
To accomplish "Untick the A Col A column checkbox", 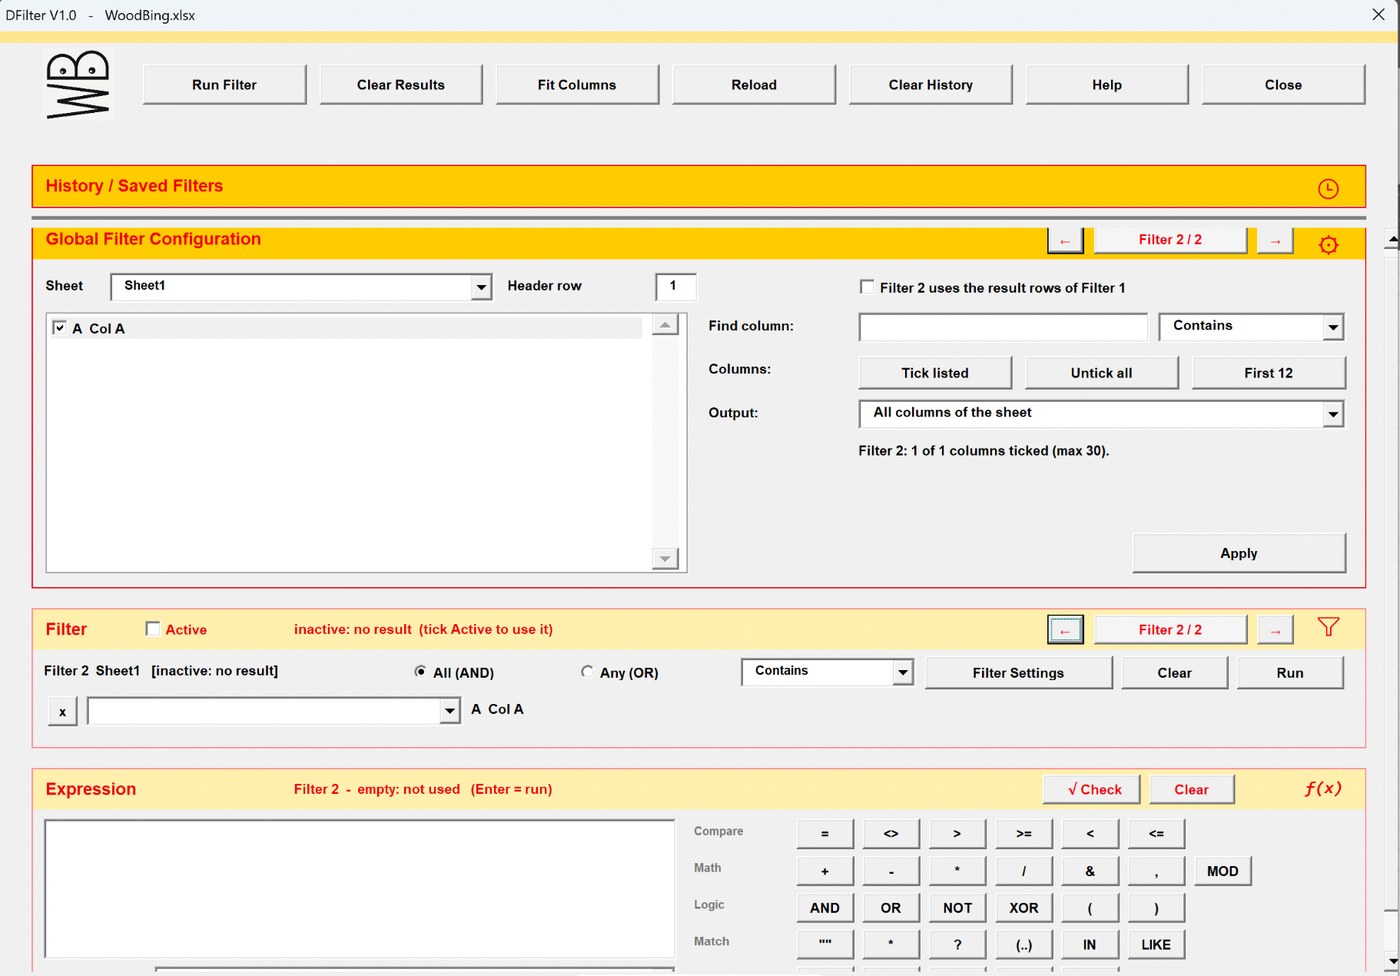I will coord(60,328).
